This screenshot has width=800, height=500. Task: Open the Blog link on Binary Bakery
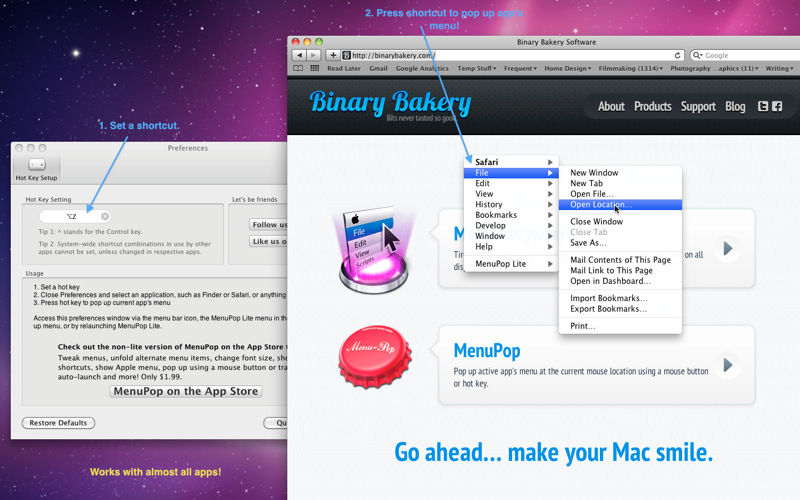point(735,106)
